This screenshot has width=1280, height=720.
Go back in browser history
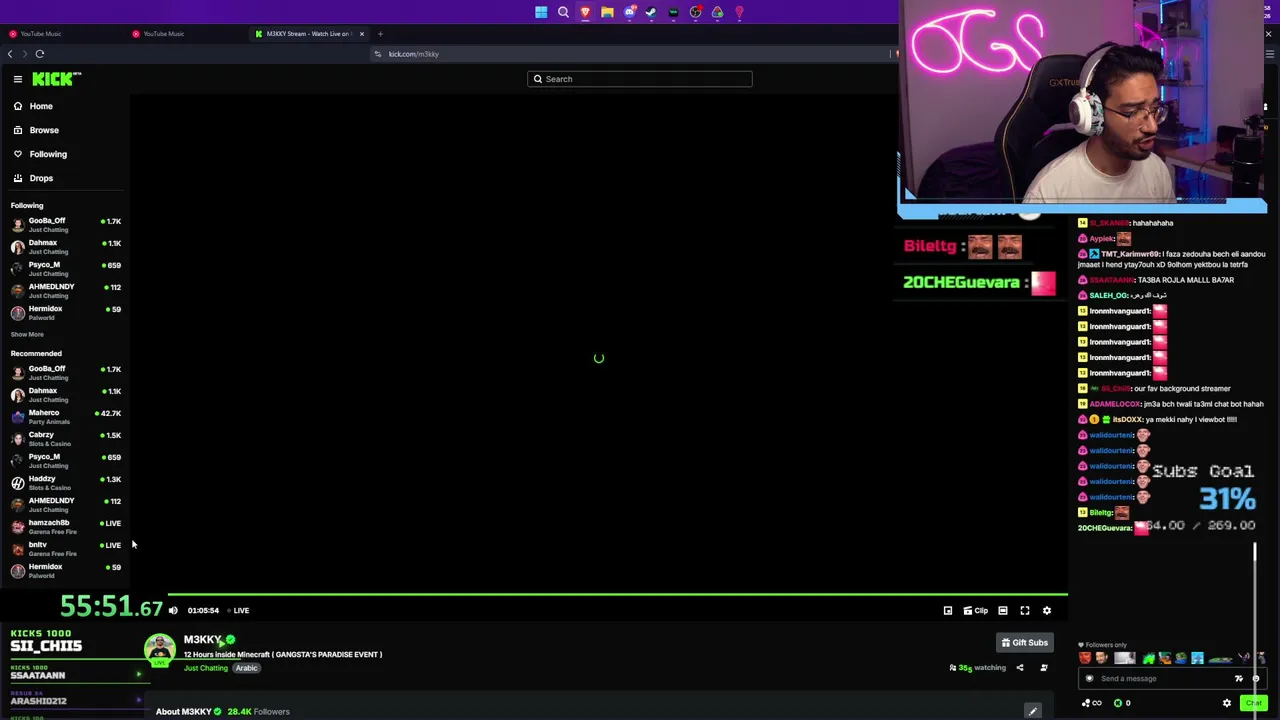pos(10,54)
